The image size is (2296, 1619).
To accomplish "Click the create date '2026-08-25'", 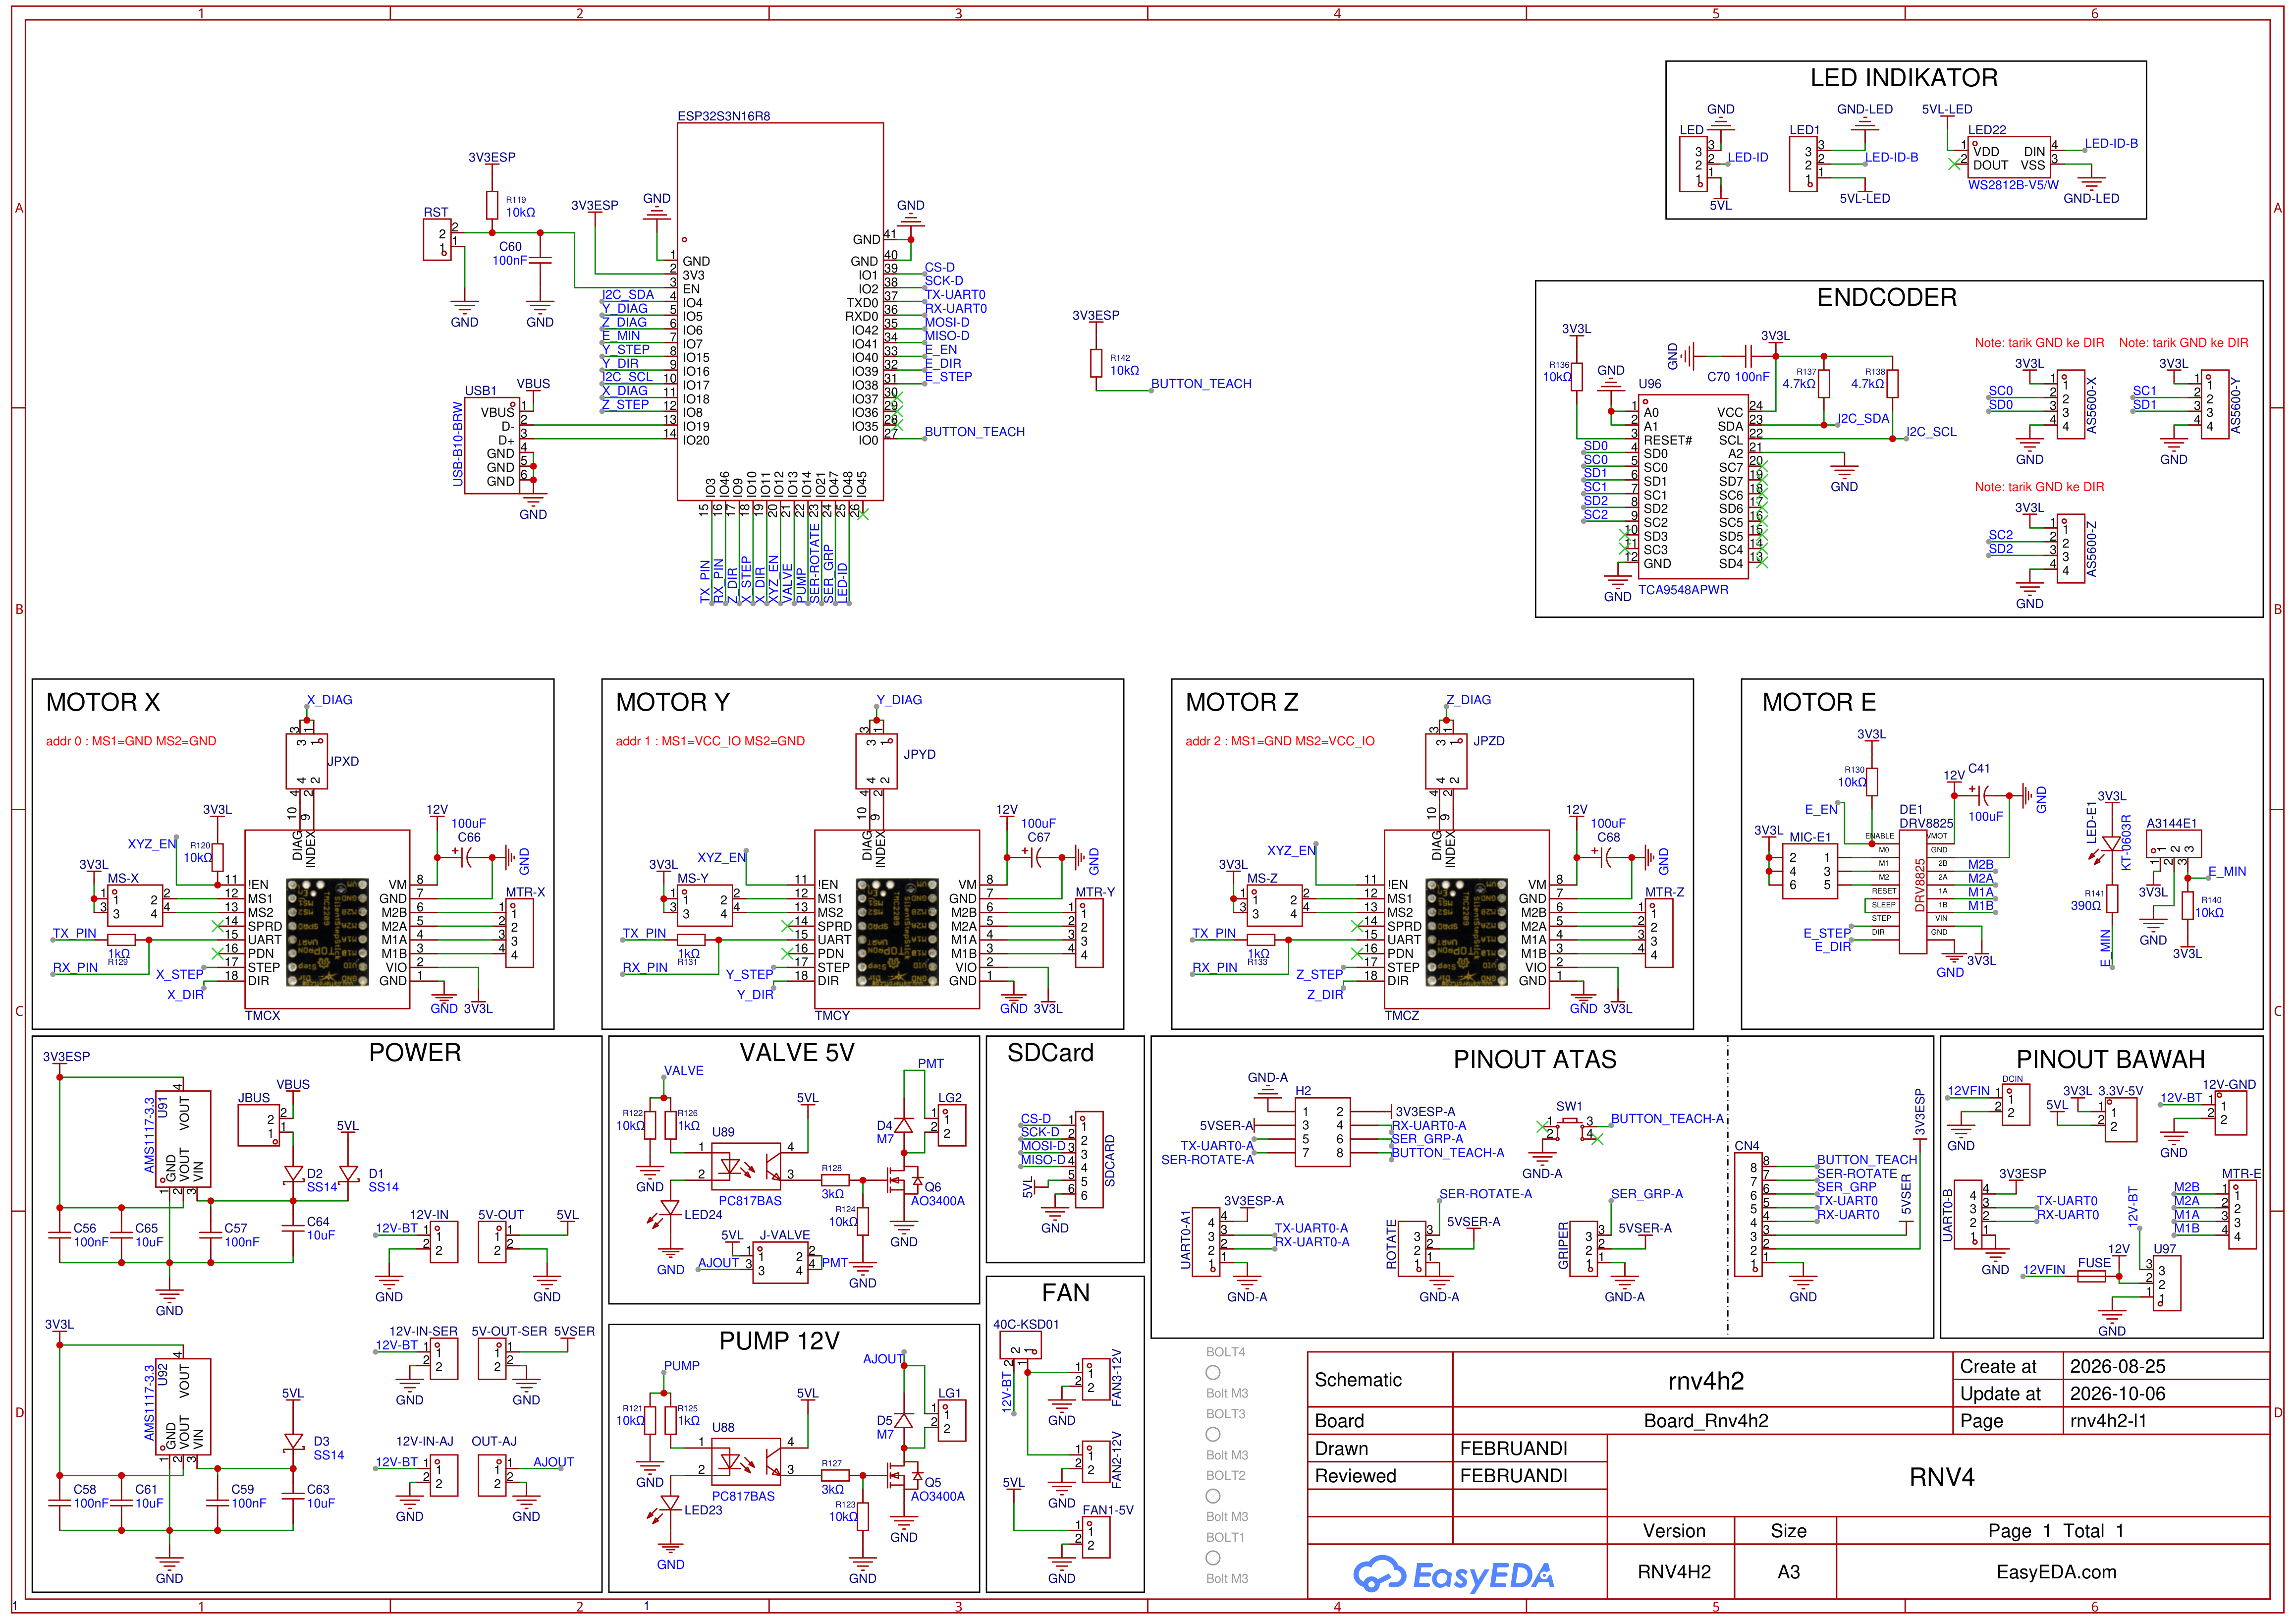I will (2117, 1366).
